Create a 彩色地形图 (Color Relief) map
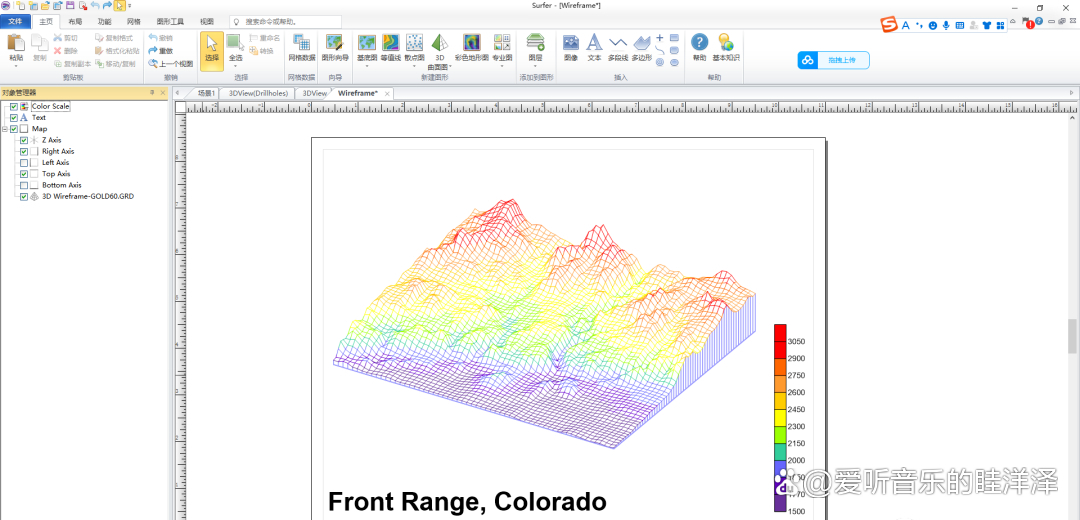Viewport: 1080px width, 520px height. 471,48
